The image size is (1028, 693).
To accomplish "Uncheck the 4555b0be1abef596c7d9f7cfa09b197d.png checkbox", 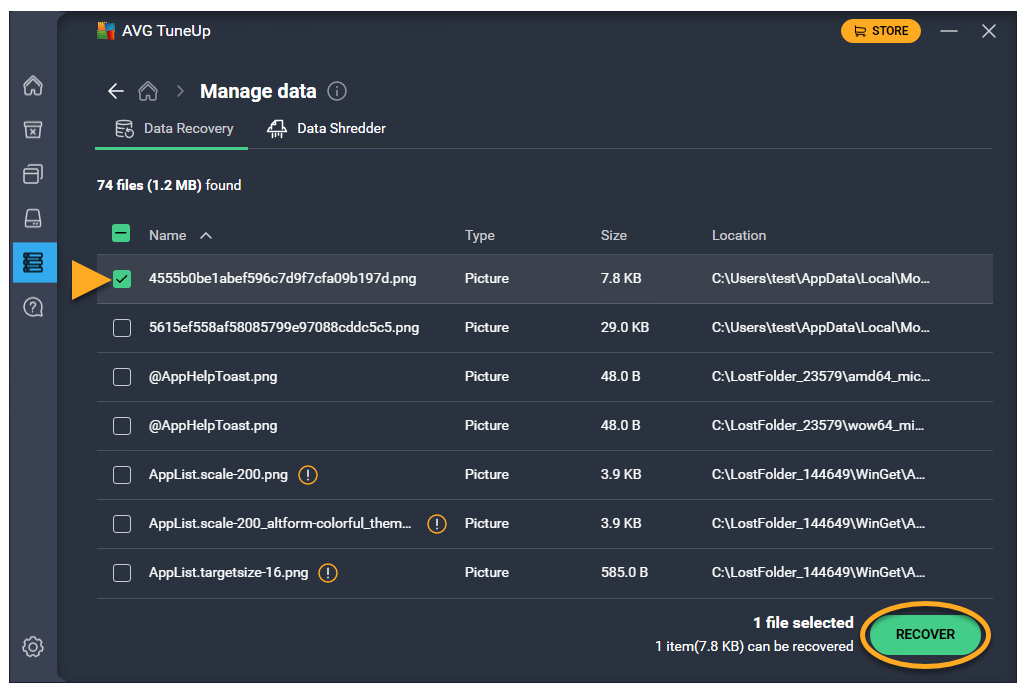I will pyautogui.click(x=122, y=279).
